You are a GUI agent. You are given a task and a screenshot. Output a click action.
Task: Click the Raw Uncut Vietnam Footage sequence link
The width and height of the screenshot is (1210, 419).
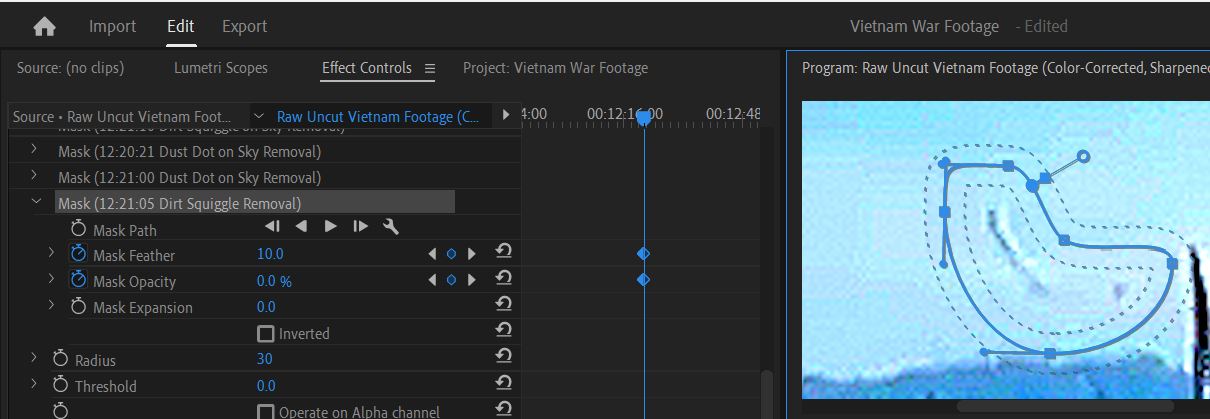[x=377, y=117]
